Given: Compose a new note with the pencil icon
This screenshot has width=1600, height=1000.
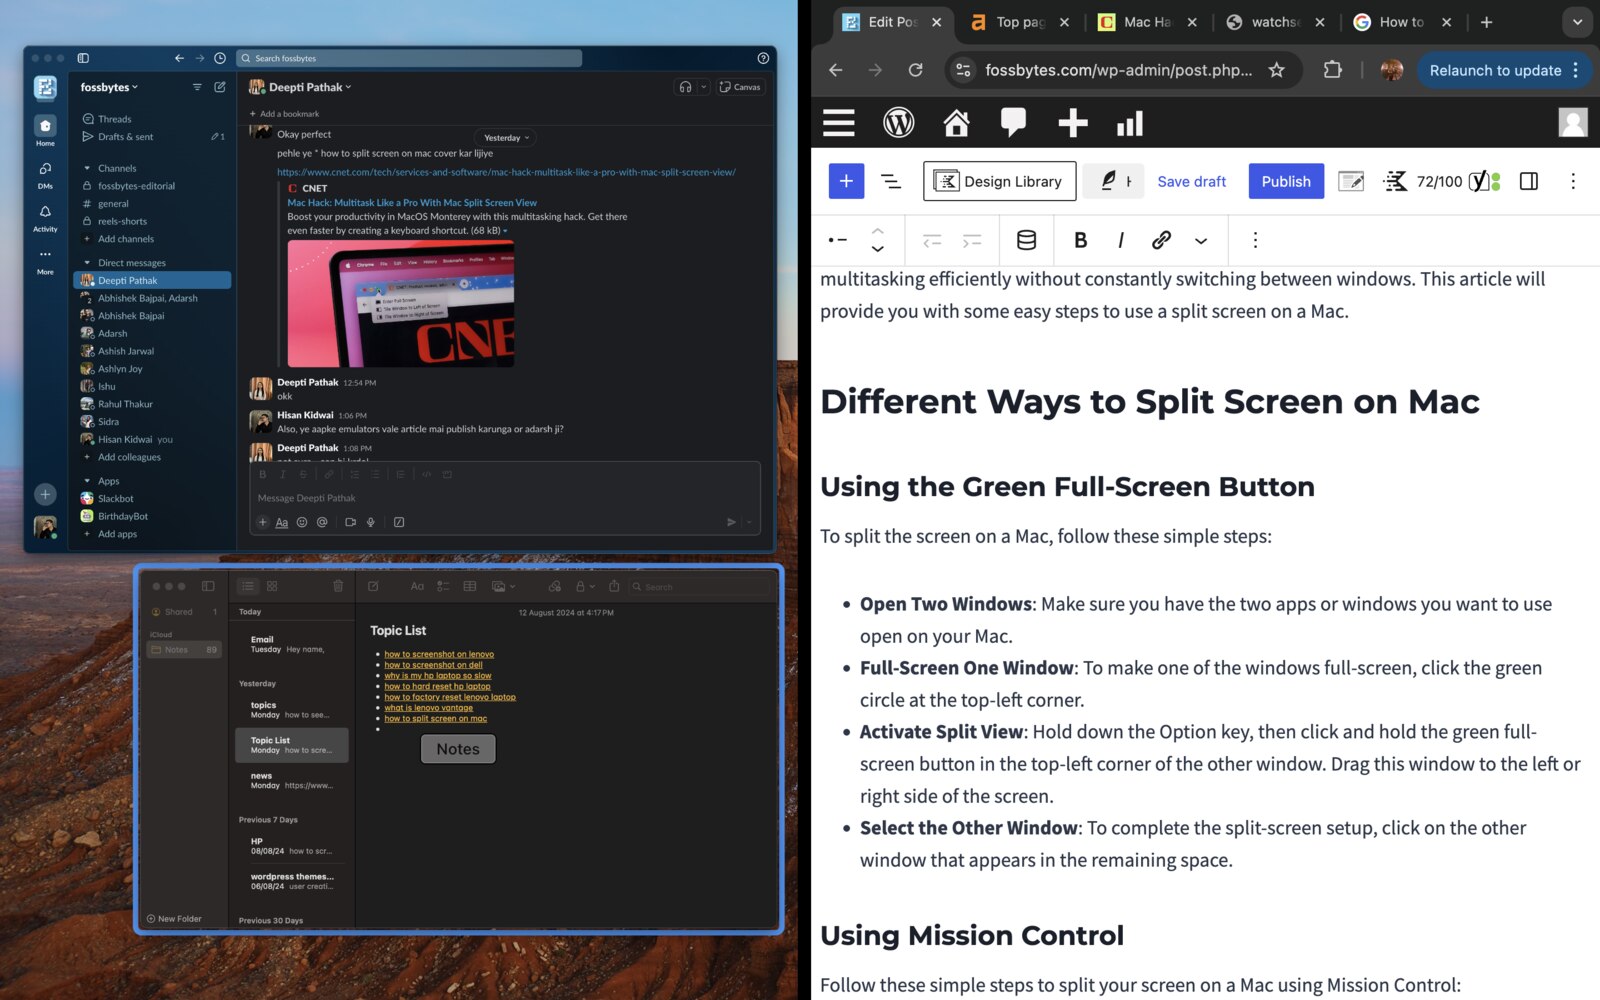Looking at the screenshot, I should [x=374, y=586].
